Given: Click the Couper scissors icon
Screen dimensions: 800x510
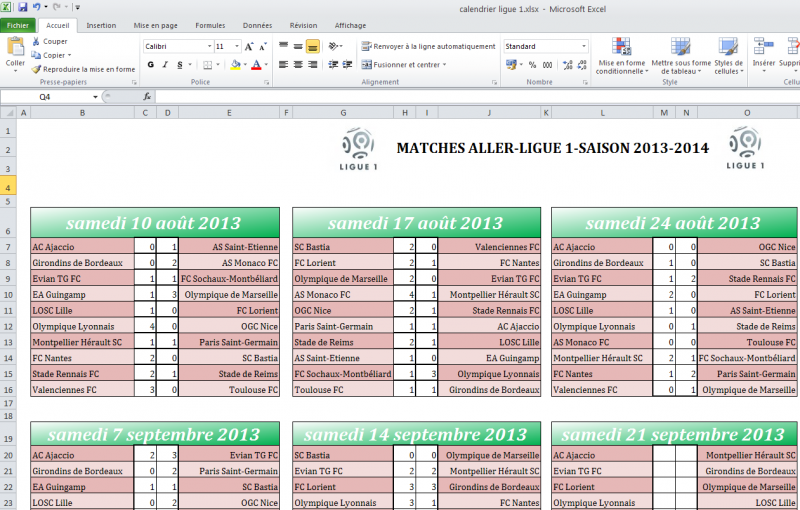Looking at the screenshot, I should tap(37, 42).
